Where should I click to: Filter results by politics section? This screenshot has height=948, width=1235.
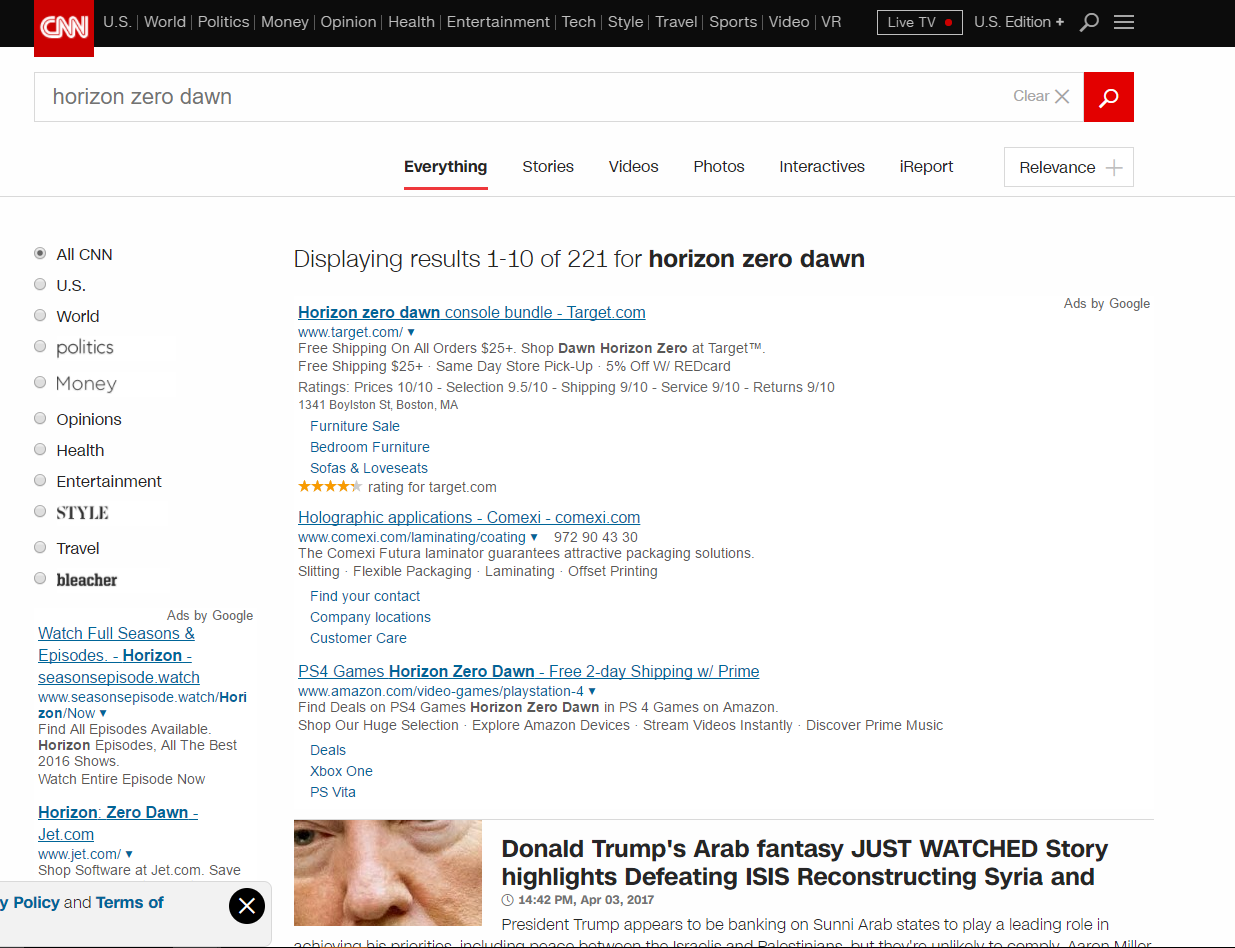(x=40, y=347)
